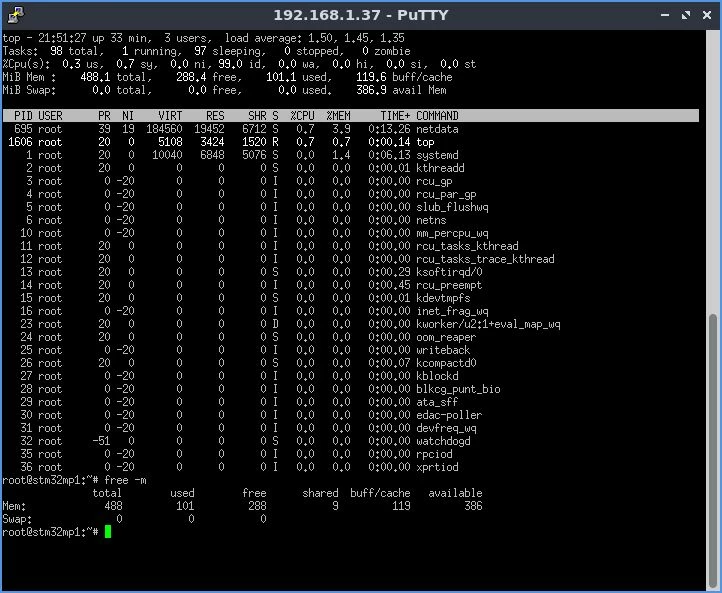
Task: Close the PuTTY session window
Action: (707, 15)
